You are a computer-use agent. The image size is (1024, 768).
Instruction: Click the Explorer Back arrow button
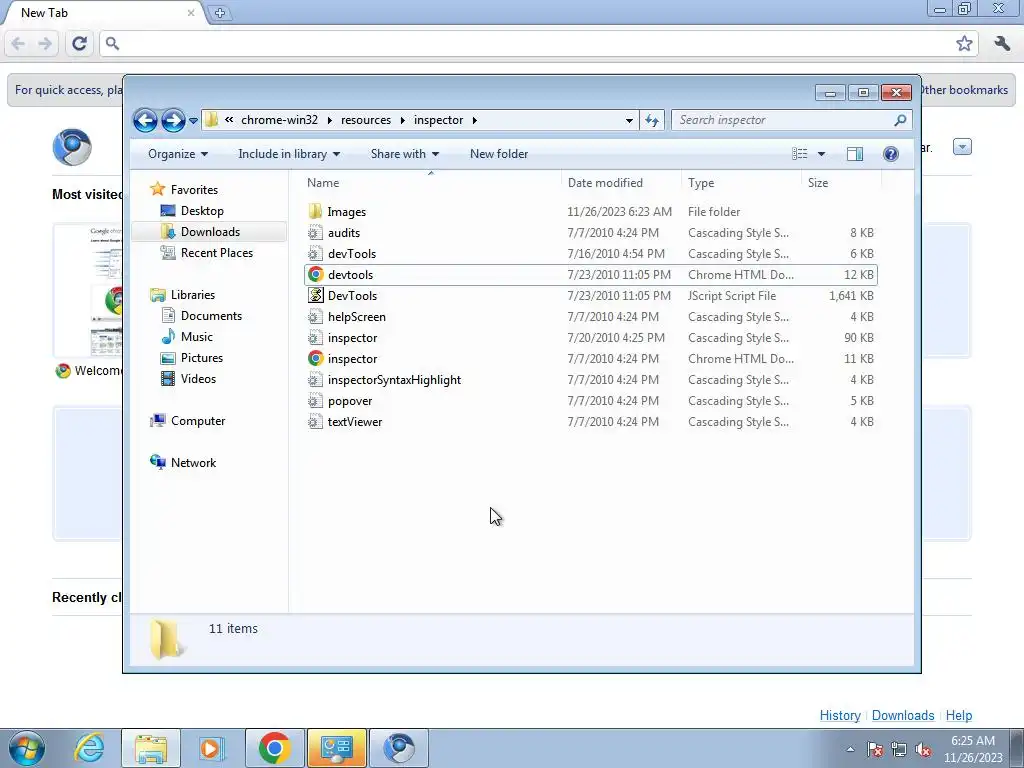[145, 120]
